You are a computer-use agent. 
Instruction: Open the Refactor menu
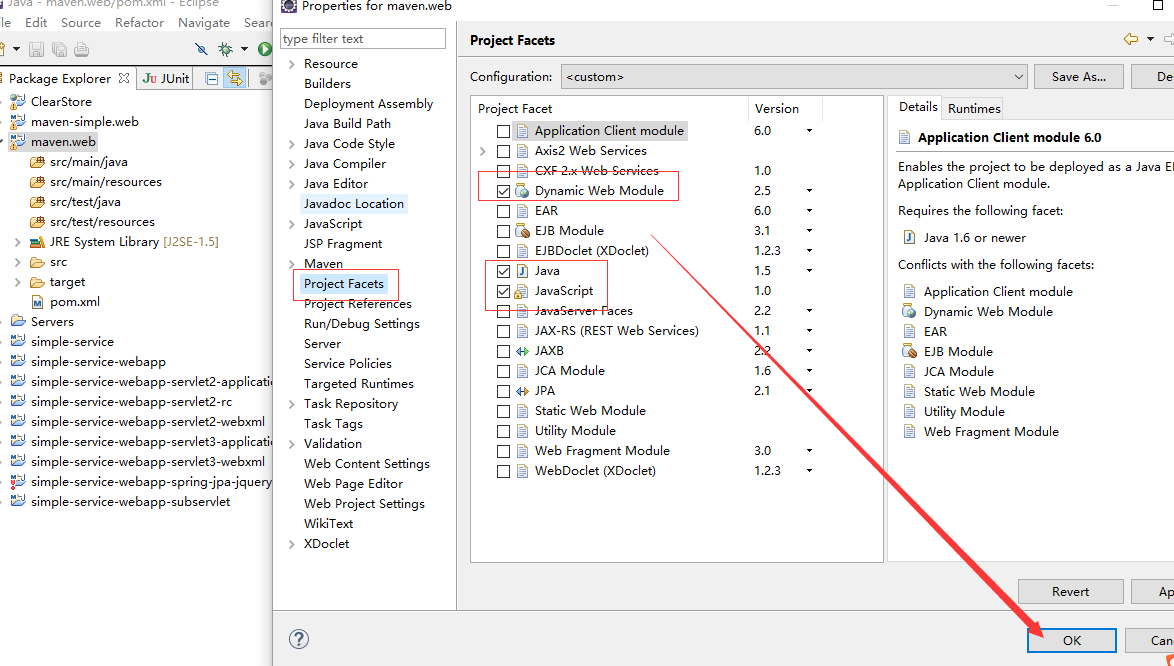pos(139,22)
